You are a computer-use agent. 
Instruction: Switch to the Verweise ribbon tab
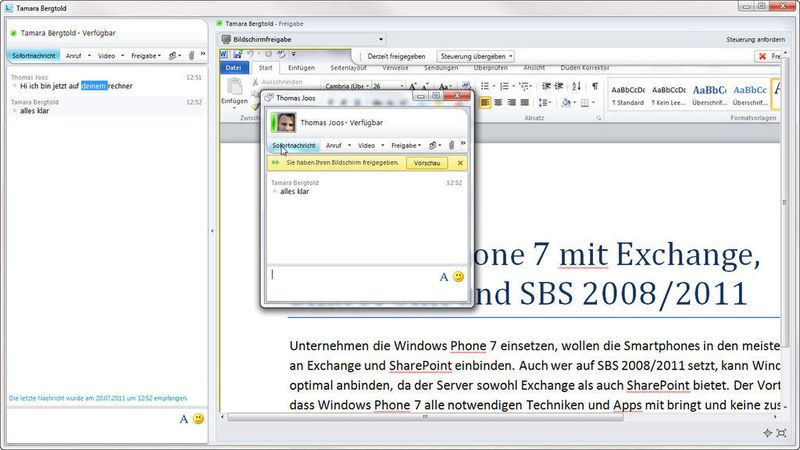(395, 67)
